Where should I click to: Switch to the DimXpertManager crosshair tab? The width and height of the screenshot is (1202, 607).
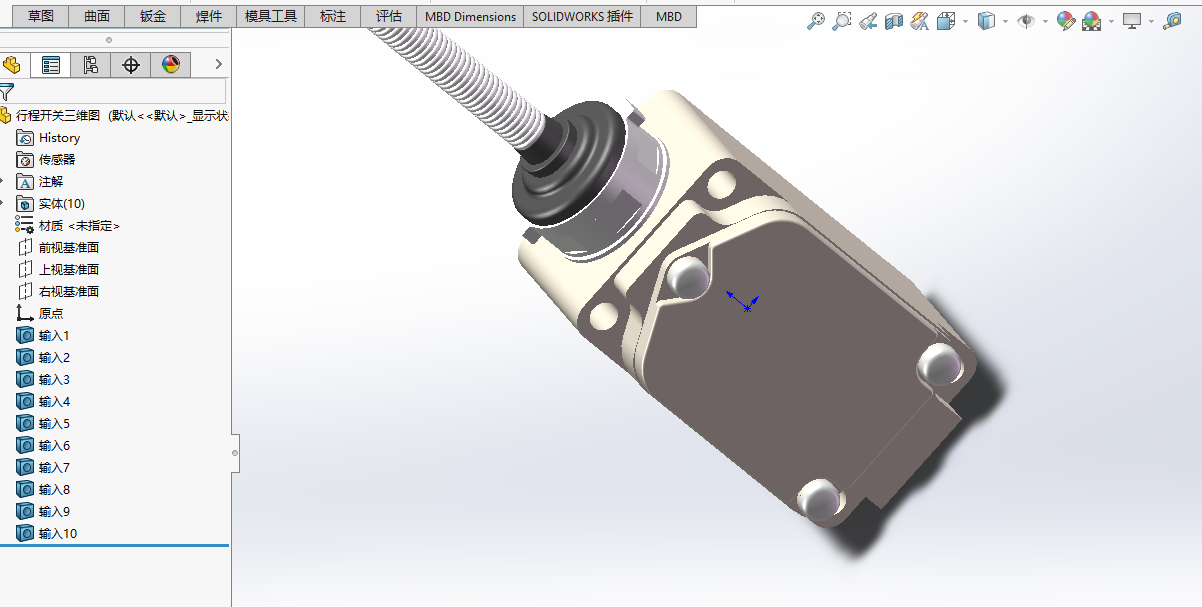131,65
